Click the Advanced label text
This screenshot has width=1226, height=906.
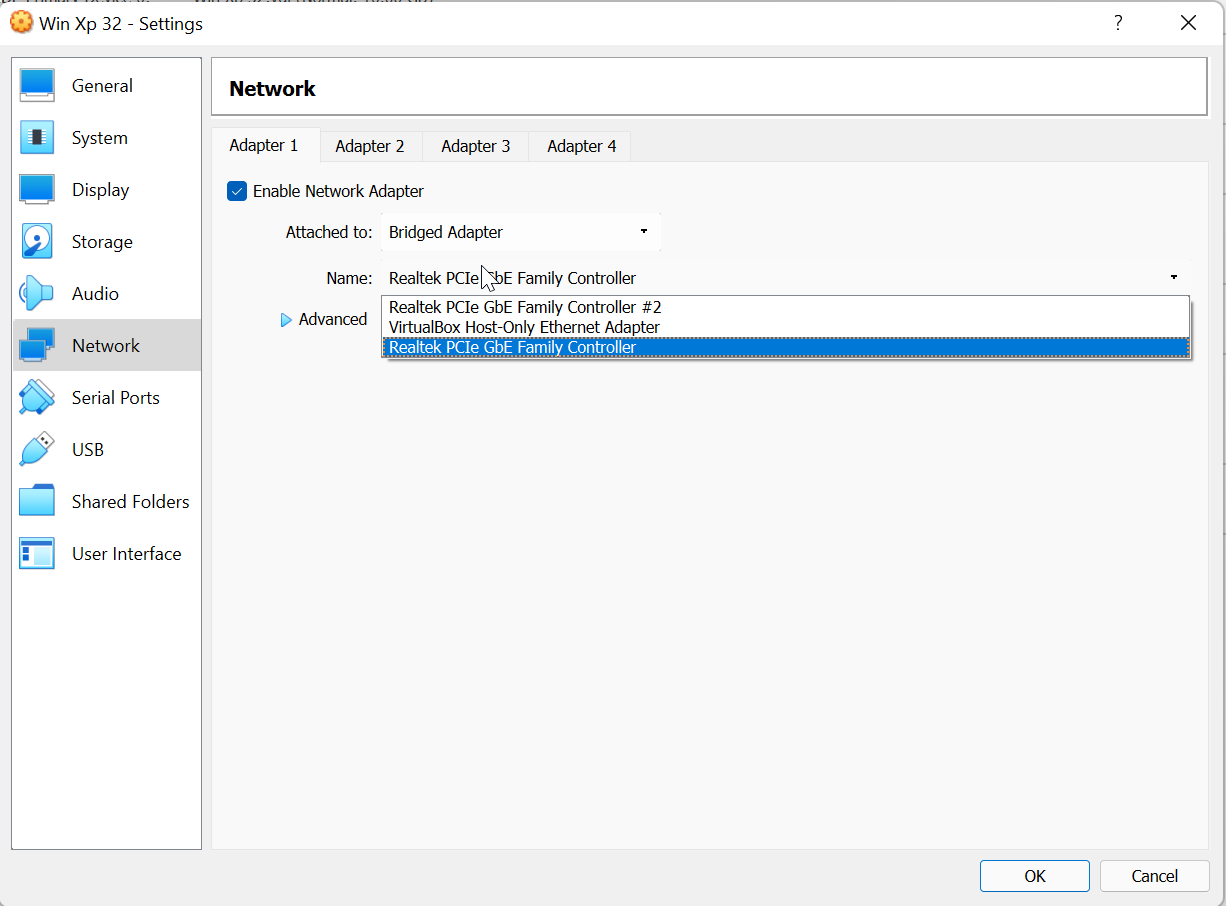(333, 319)
